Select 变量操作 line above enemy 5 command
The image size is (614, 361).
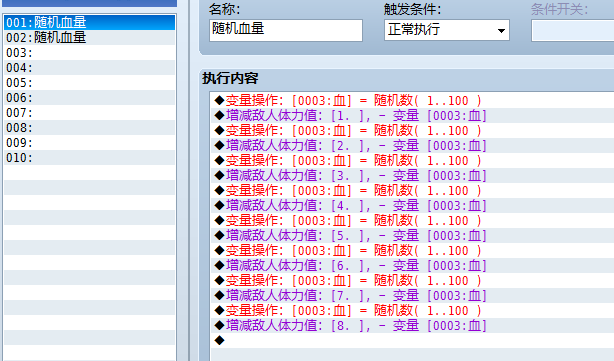413,220
